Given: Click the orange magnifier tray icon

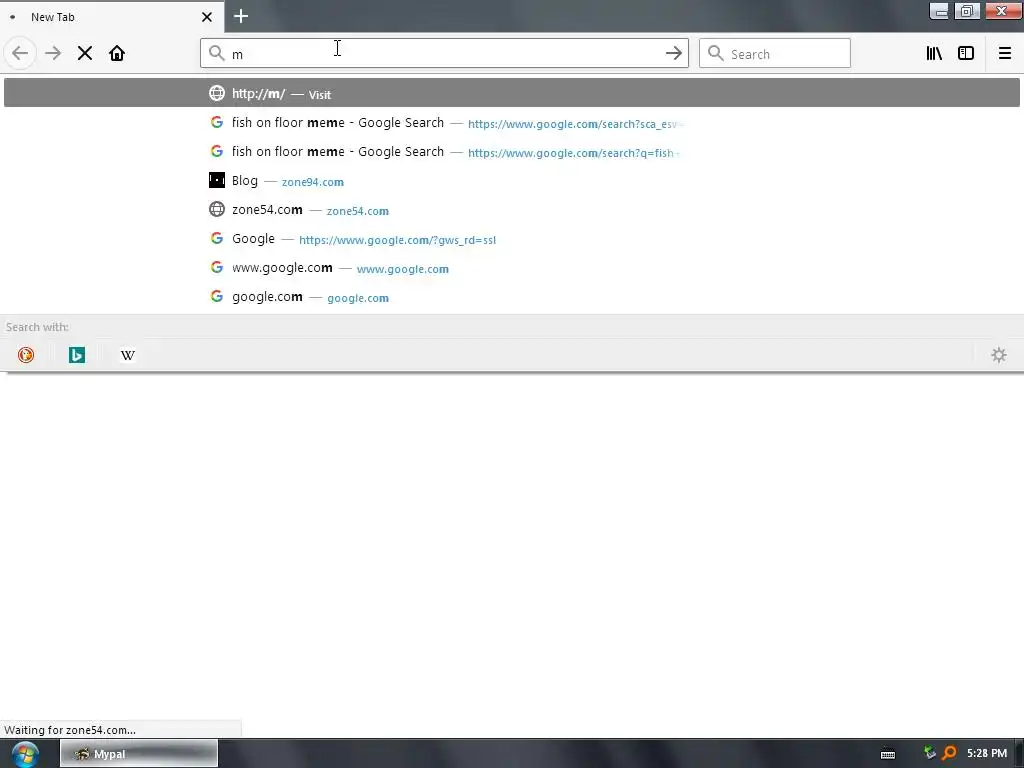Looking at the screenshot, I should (x=949, y=753).
